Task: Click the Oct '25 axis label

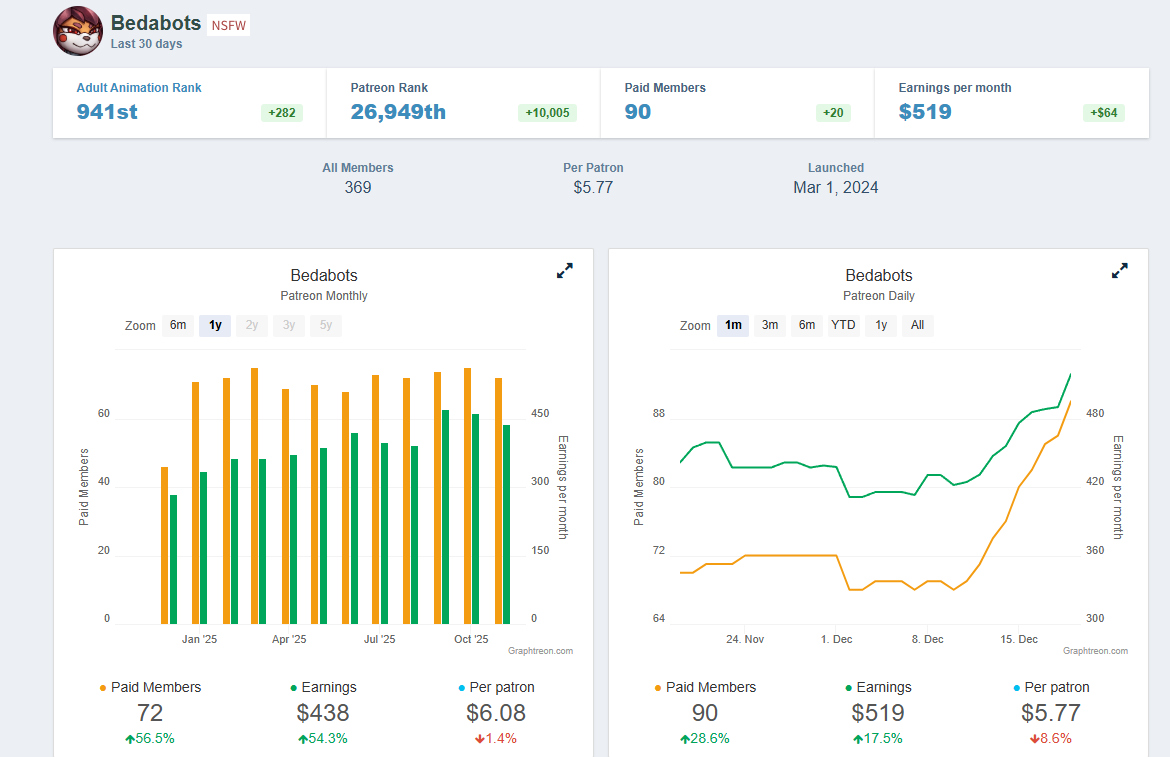Action: tap(471, 639)
